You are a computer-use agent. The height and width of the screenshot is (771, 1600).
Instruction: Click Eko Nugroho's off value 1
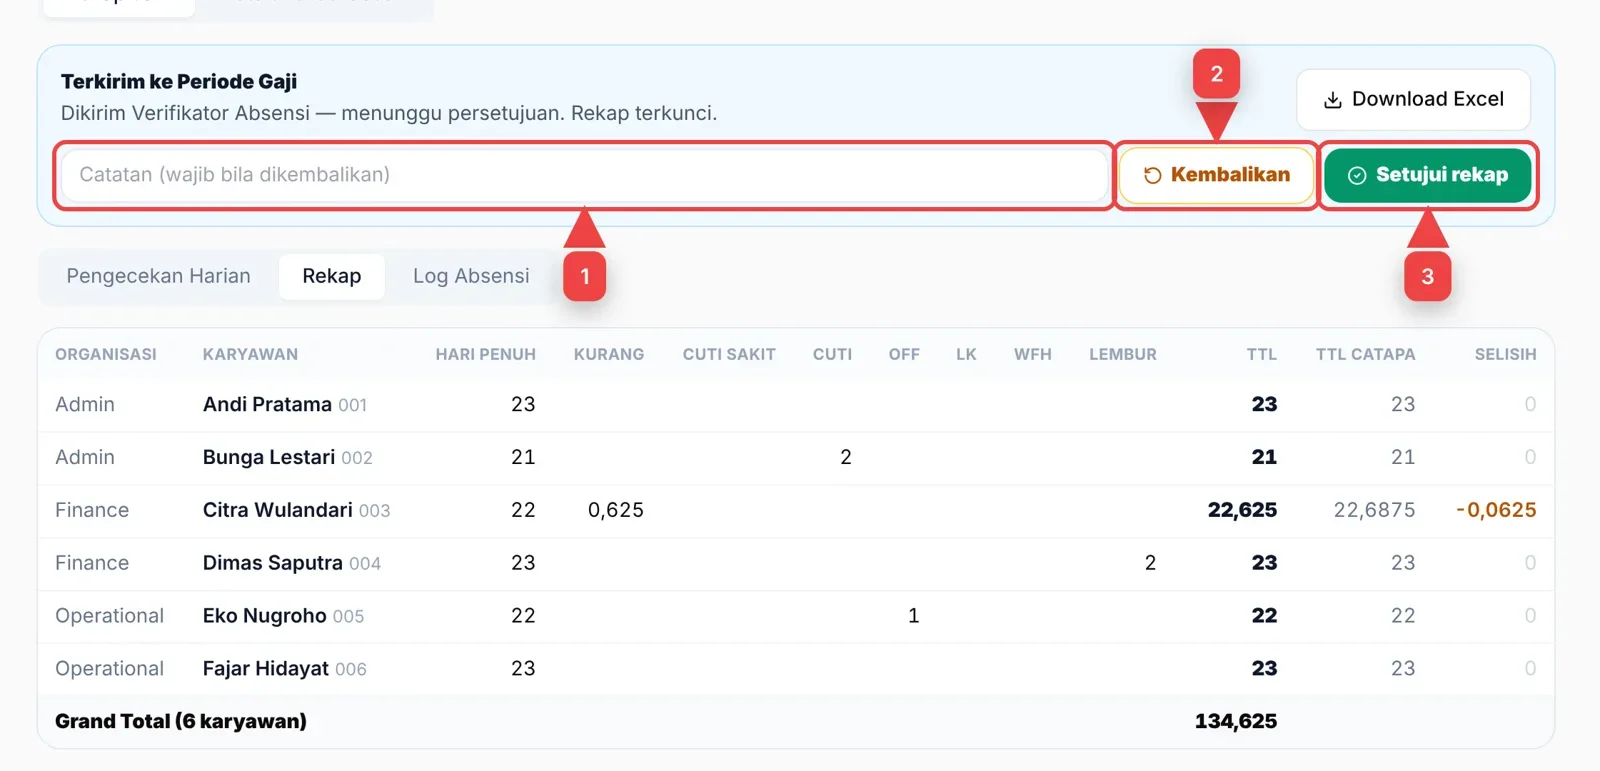click(913, 616)
